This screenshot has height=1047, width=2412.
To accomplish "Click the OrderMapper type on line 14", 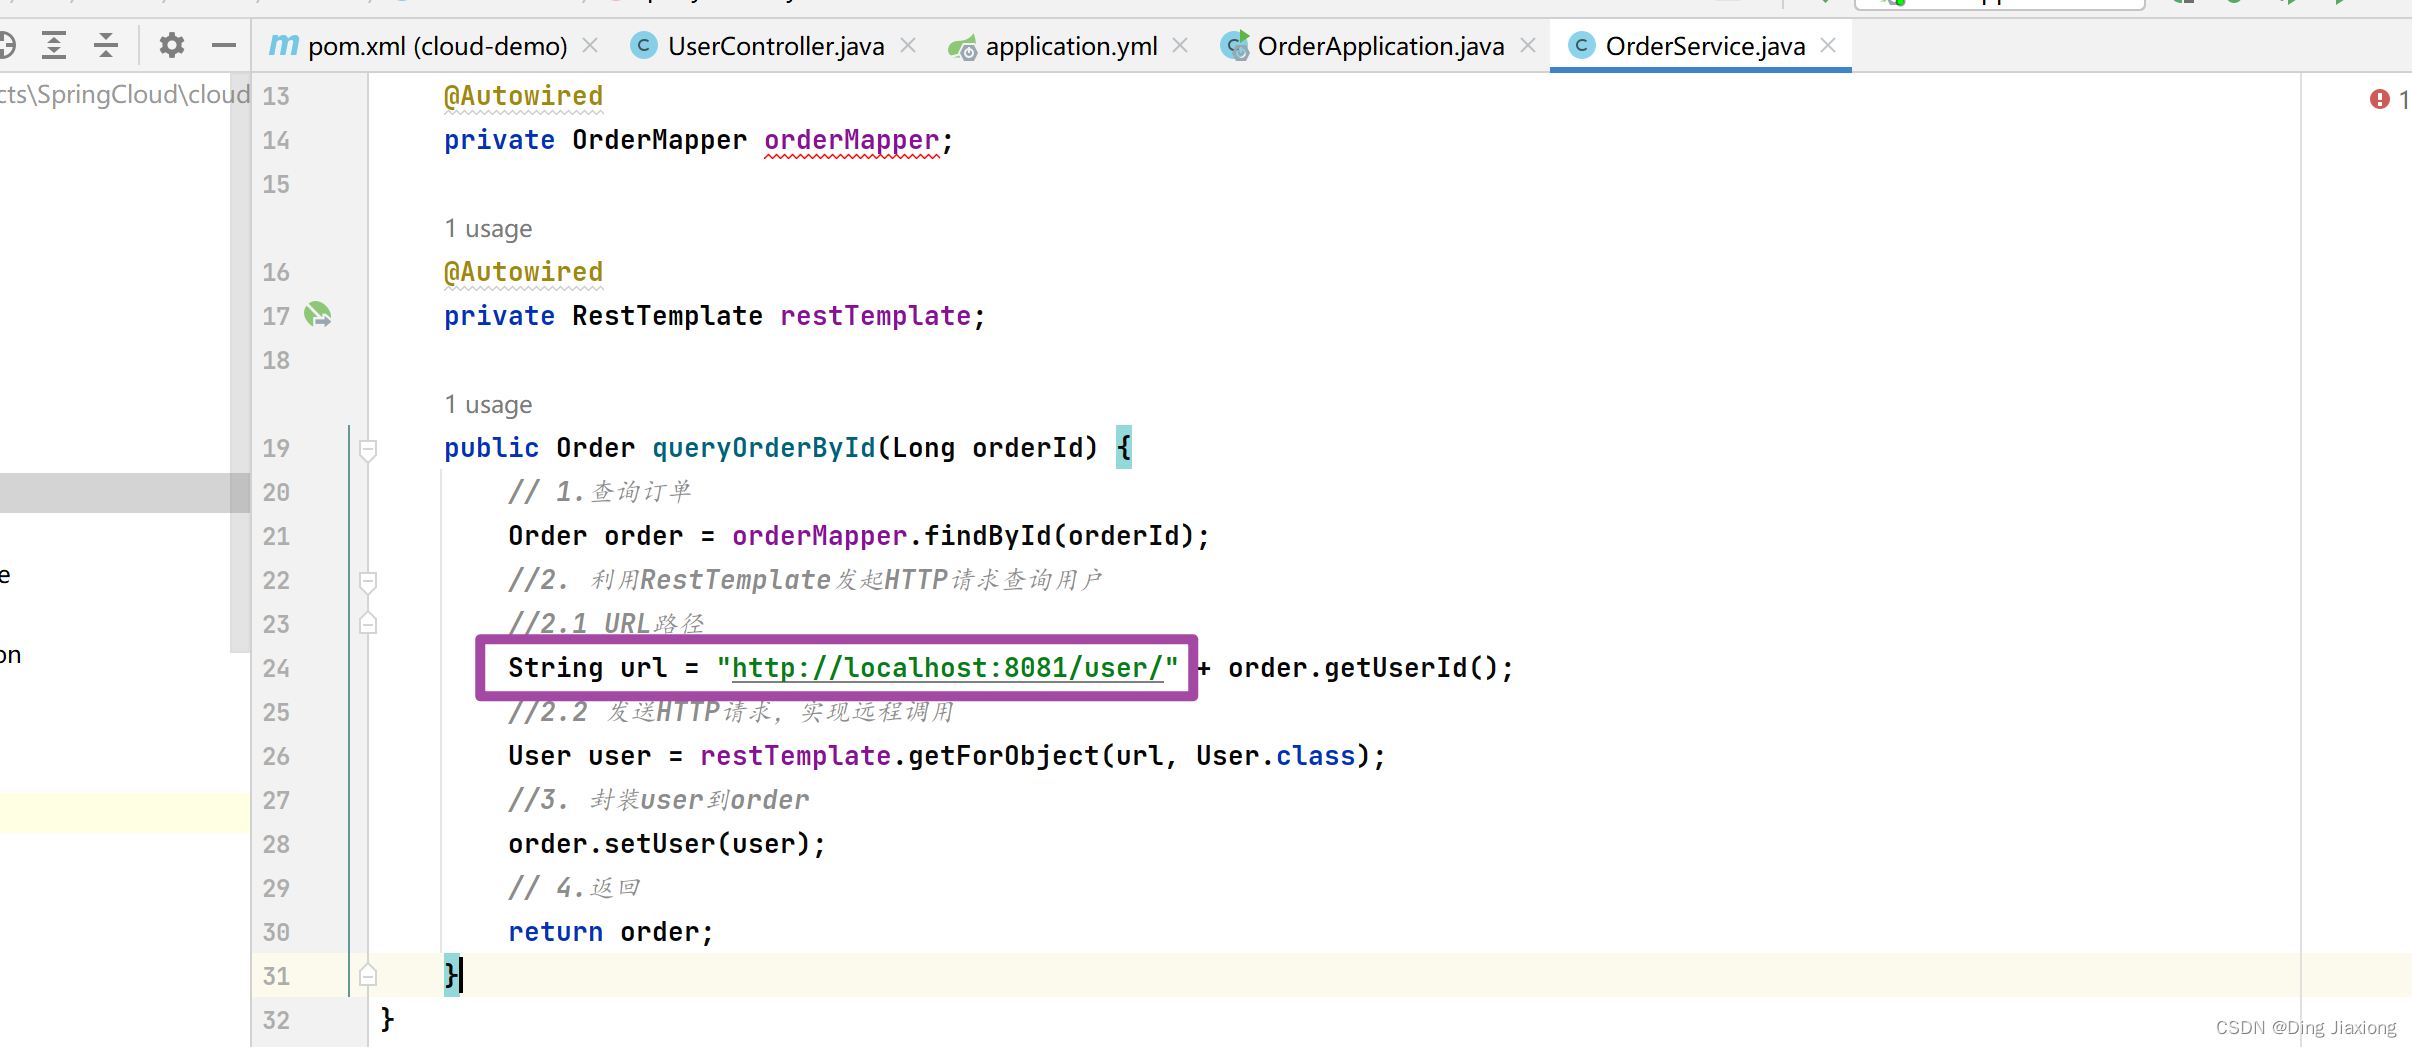I will [659, 140].
